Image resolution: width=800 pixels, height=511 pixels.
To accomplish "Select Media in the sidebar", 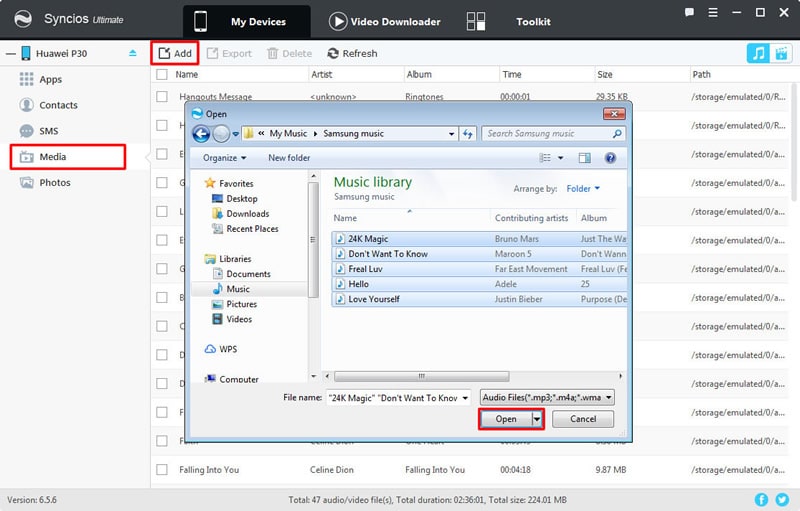I will click(x=67, y=157).
